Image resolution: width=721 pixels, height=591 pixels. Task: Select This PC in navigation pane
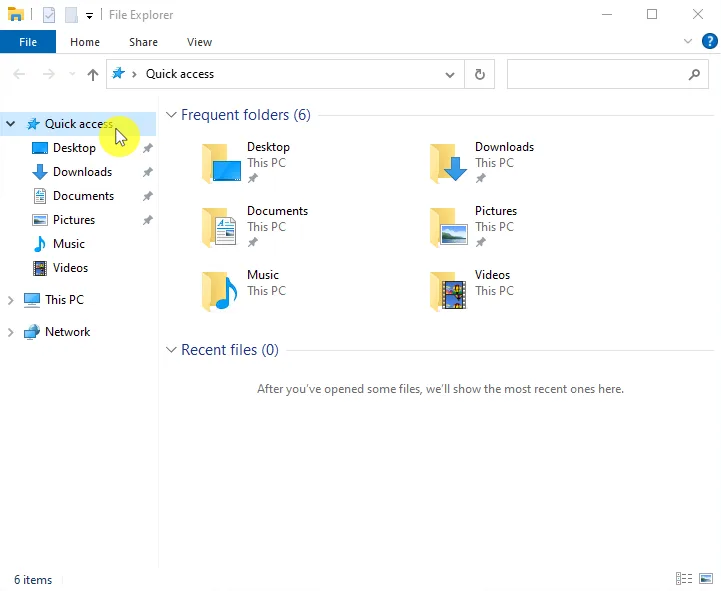point(64,299)
